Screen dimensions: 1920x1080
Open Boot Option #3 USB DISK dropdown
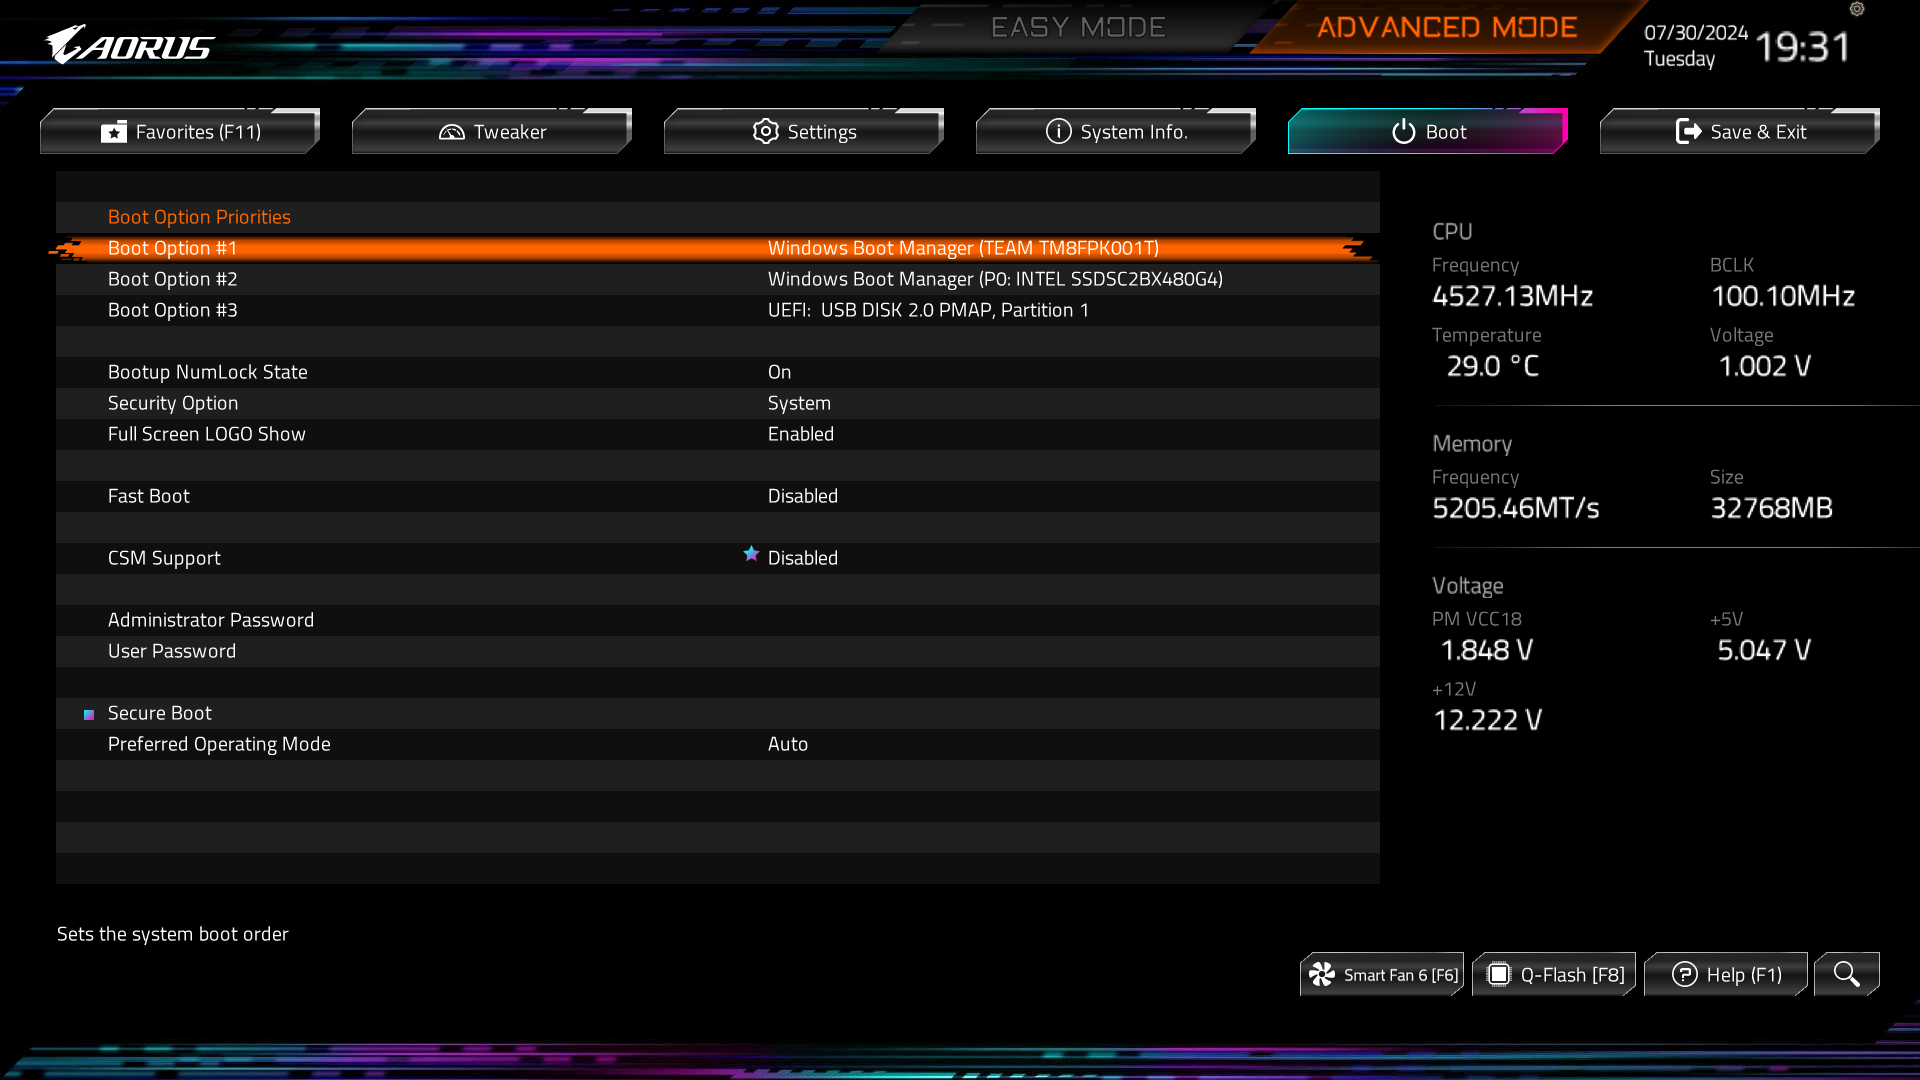[927, 310]
